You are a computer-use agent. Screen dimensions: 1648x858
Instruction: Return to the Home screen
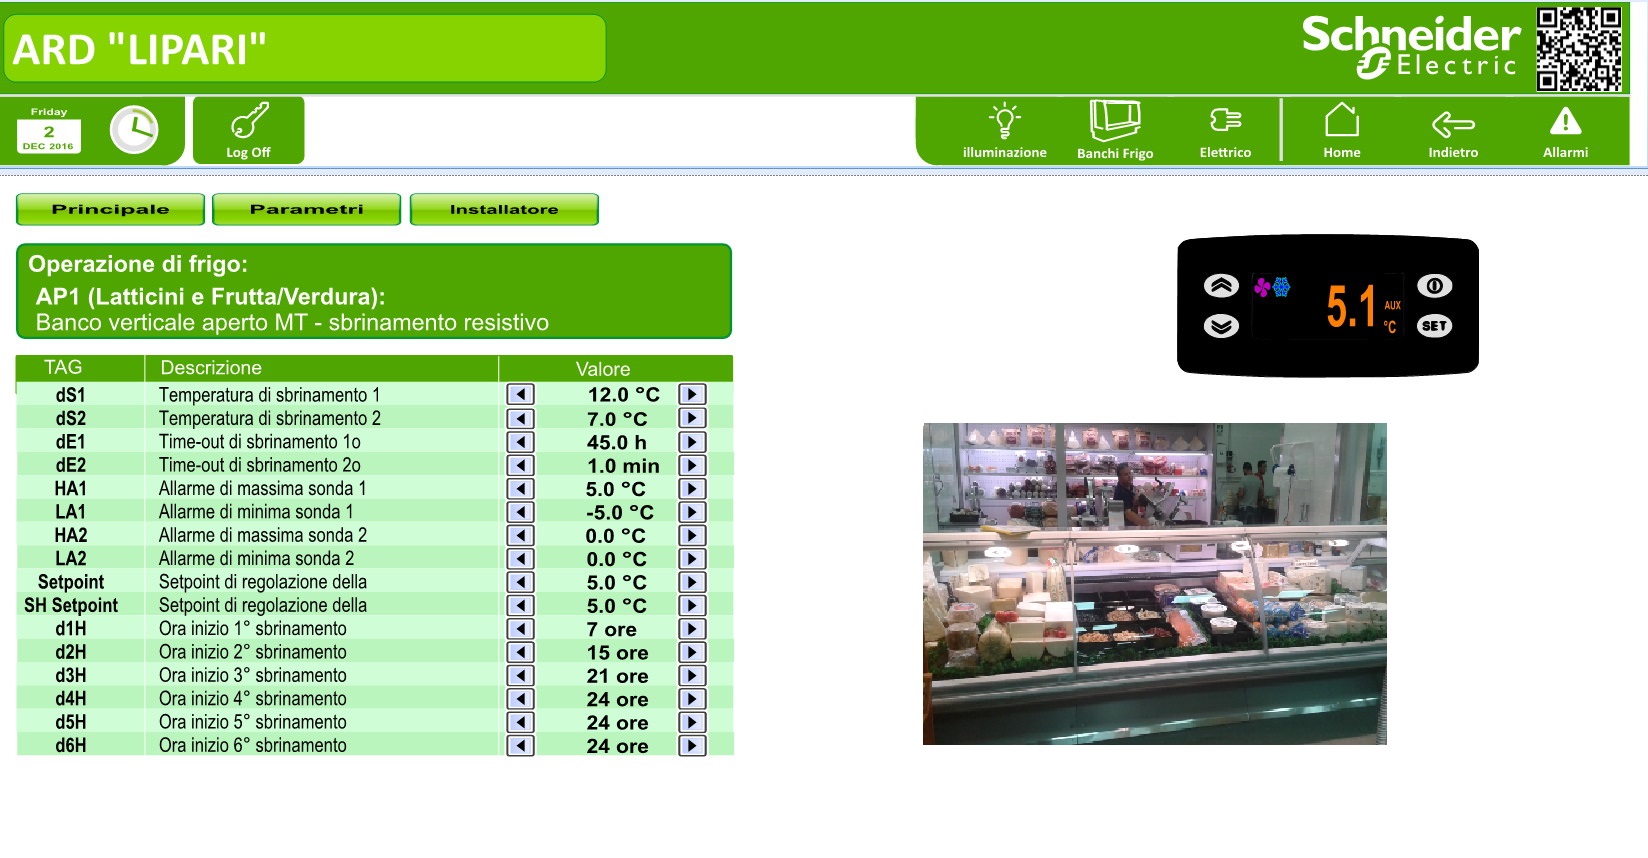[x=1342, y=131]
